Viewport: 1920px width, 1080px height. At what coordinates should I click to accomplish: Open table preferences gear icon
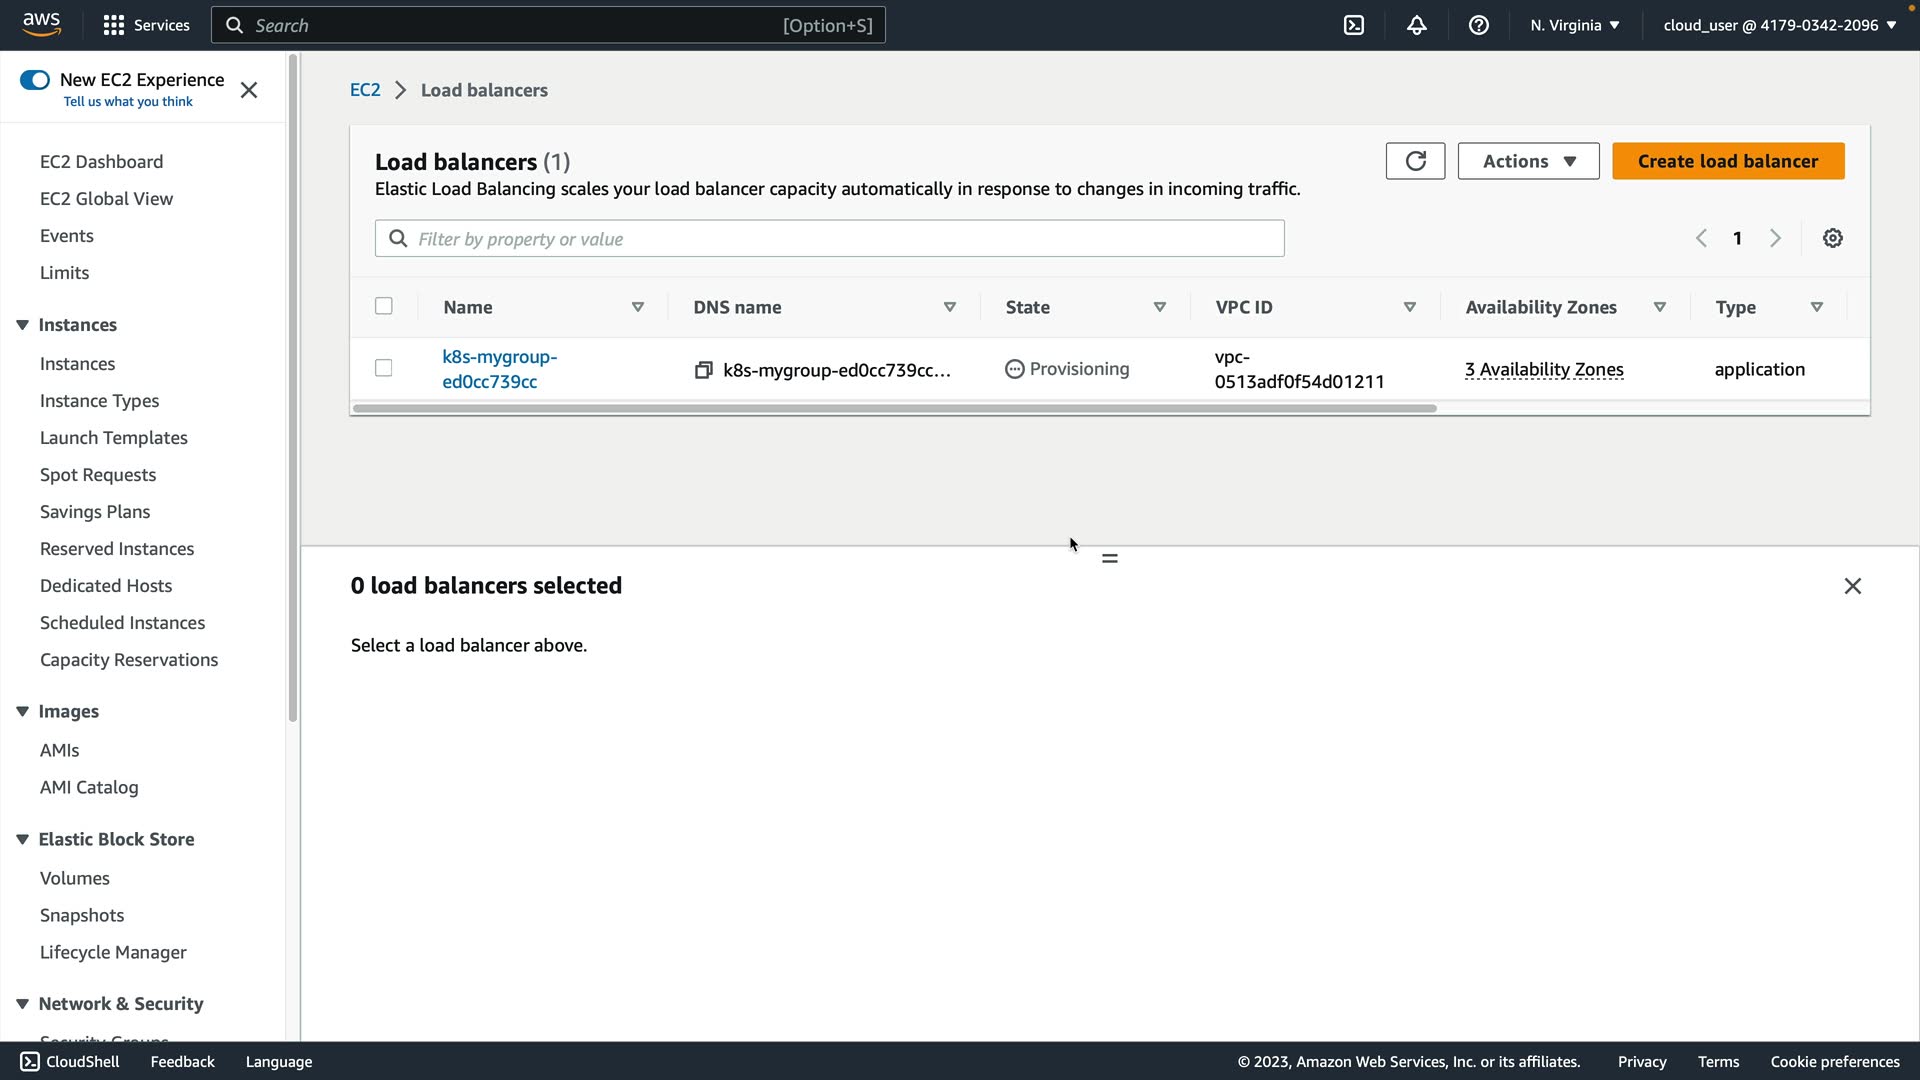pyautogui.click(x=1832, y=238)
